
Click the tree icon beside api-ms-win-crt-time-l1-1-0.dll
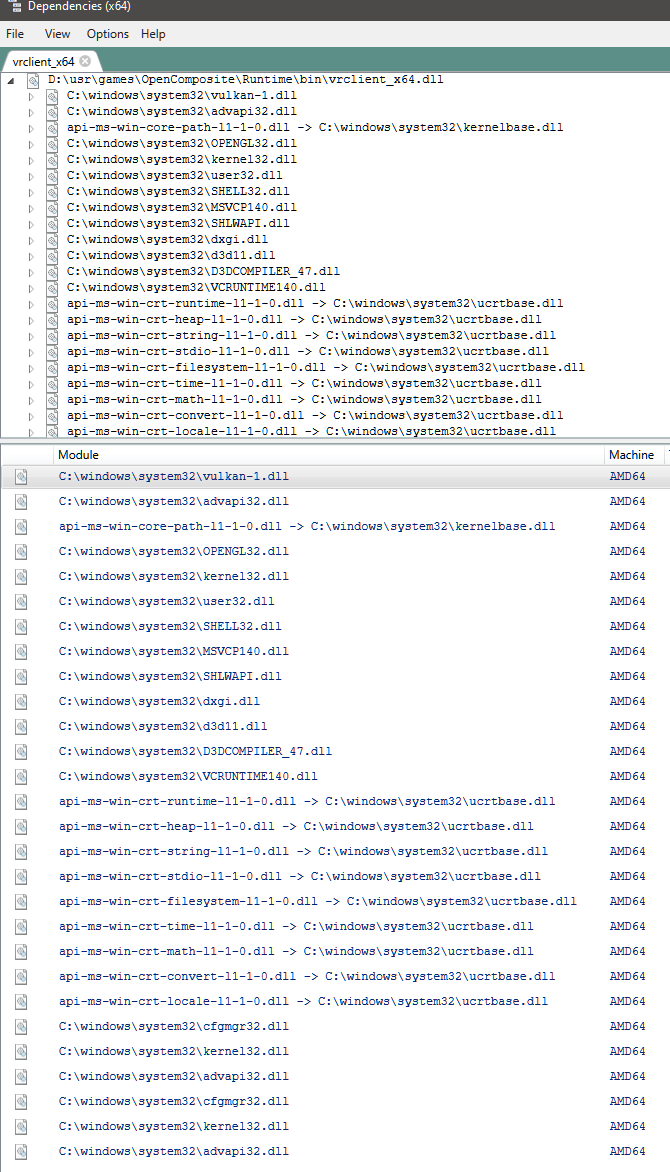(52, 383)
